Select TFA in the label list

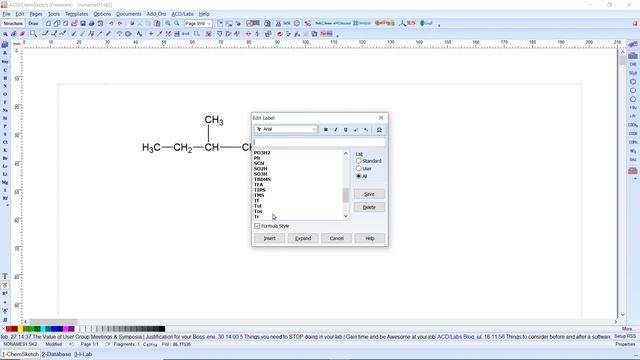pos(258,184)
